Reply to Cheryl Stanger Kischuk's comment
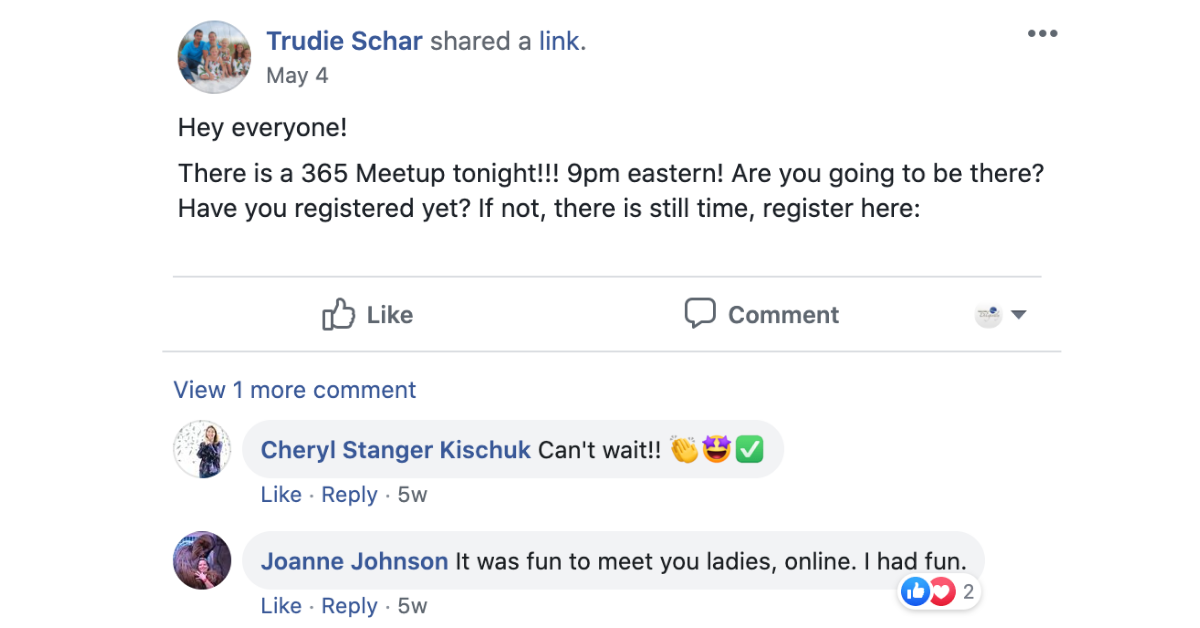This screenshot has height=628, width=1200. 349,495
